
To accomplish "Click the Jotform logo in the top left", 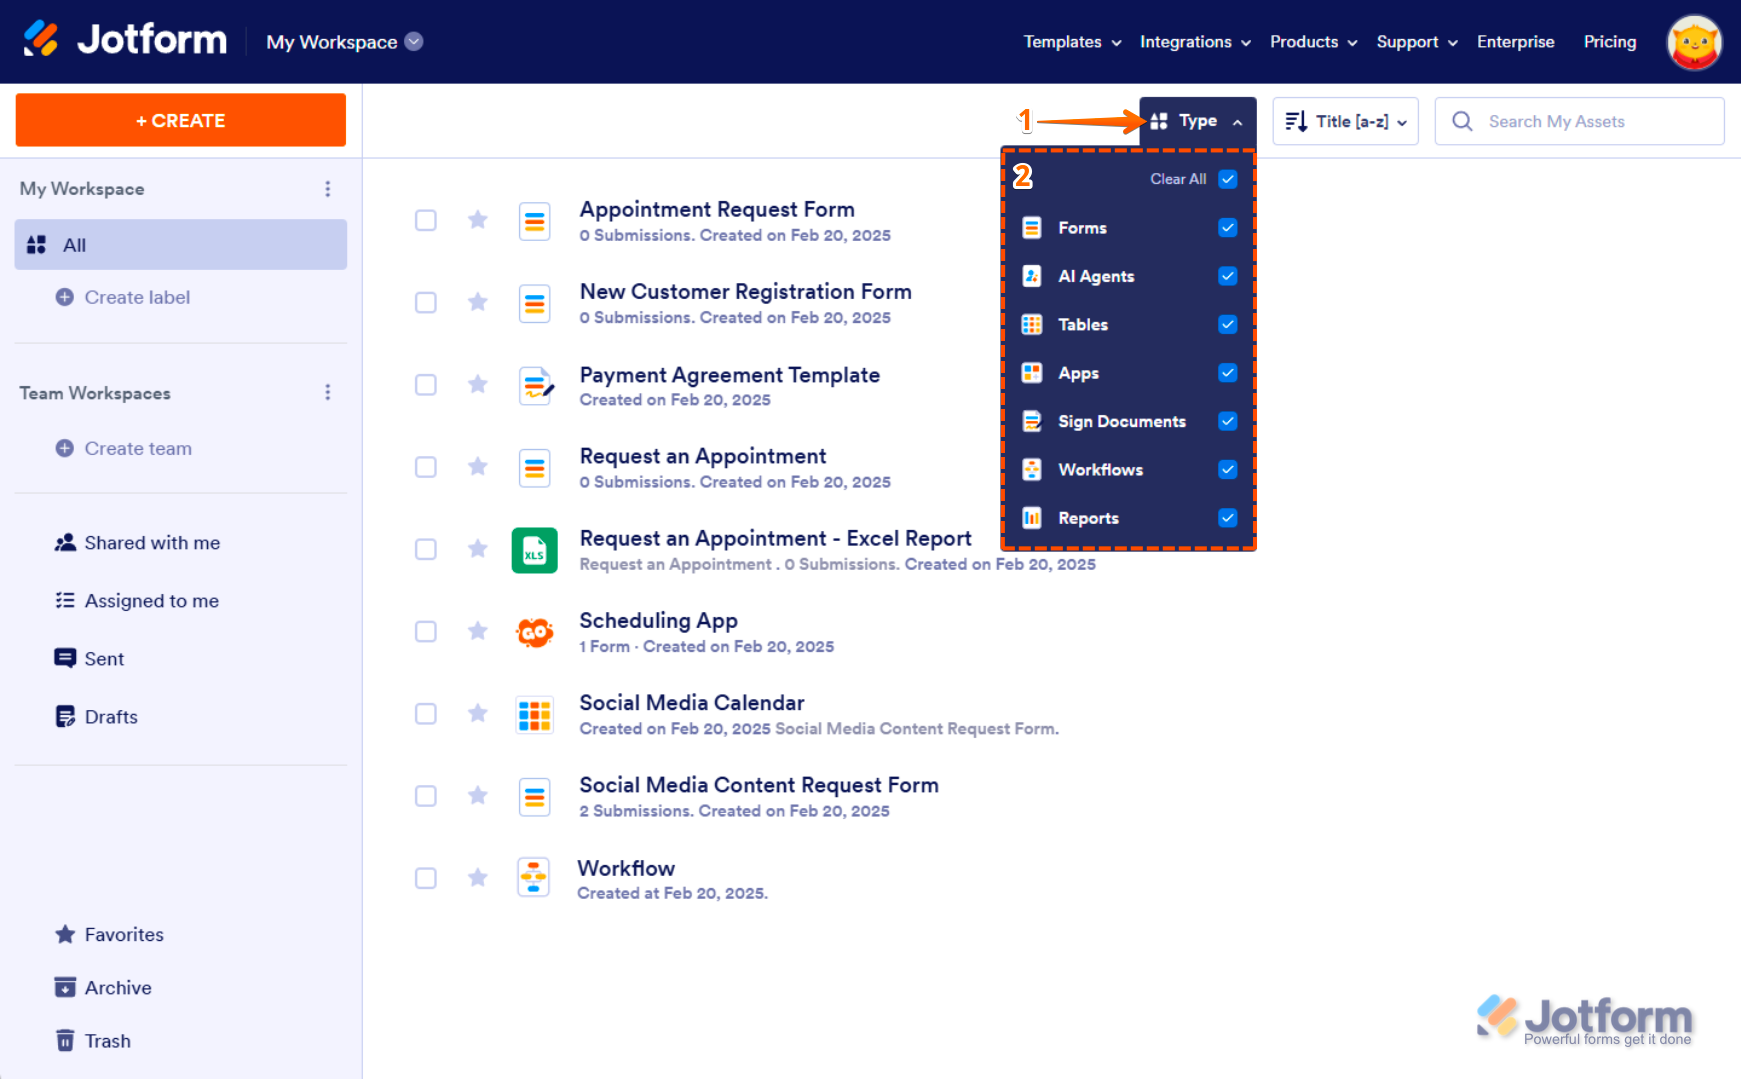I will pos(124,38).
